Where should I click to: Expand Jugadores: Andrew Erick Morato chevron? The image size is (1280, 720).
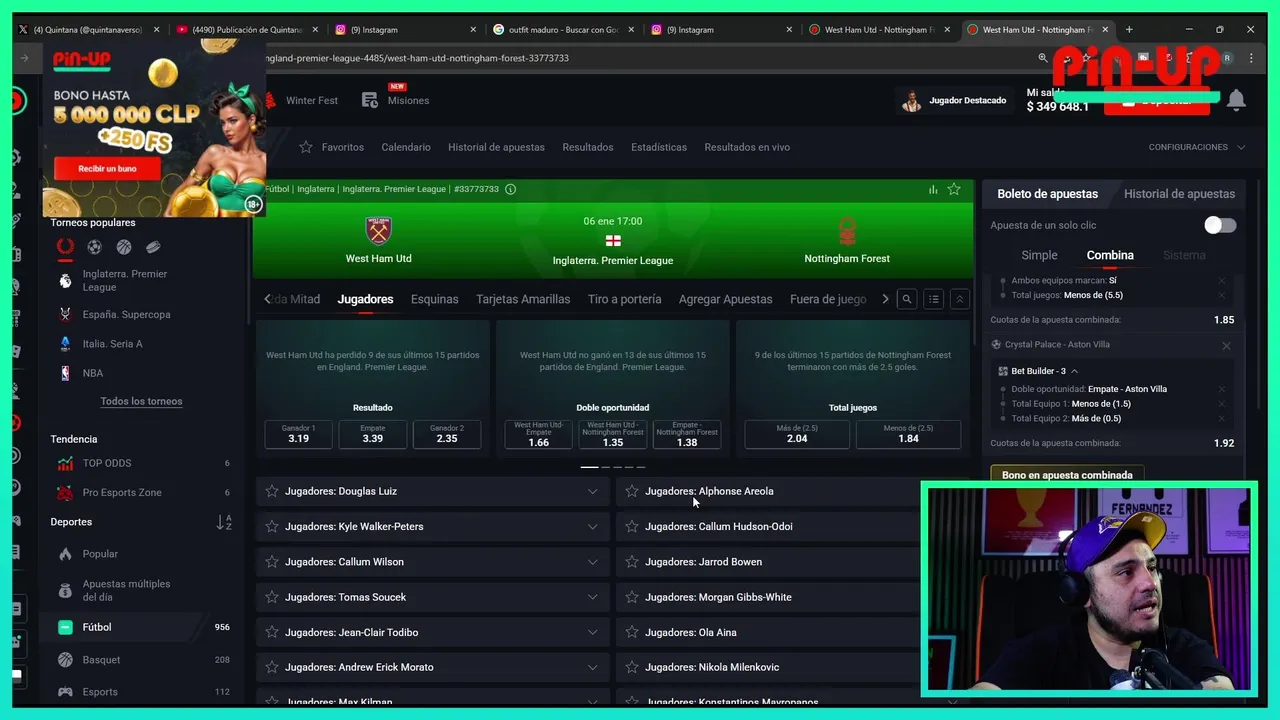click(x=592, y=667)
